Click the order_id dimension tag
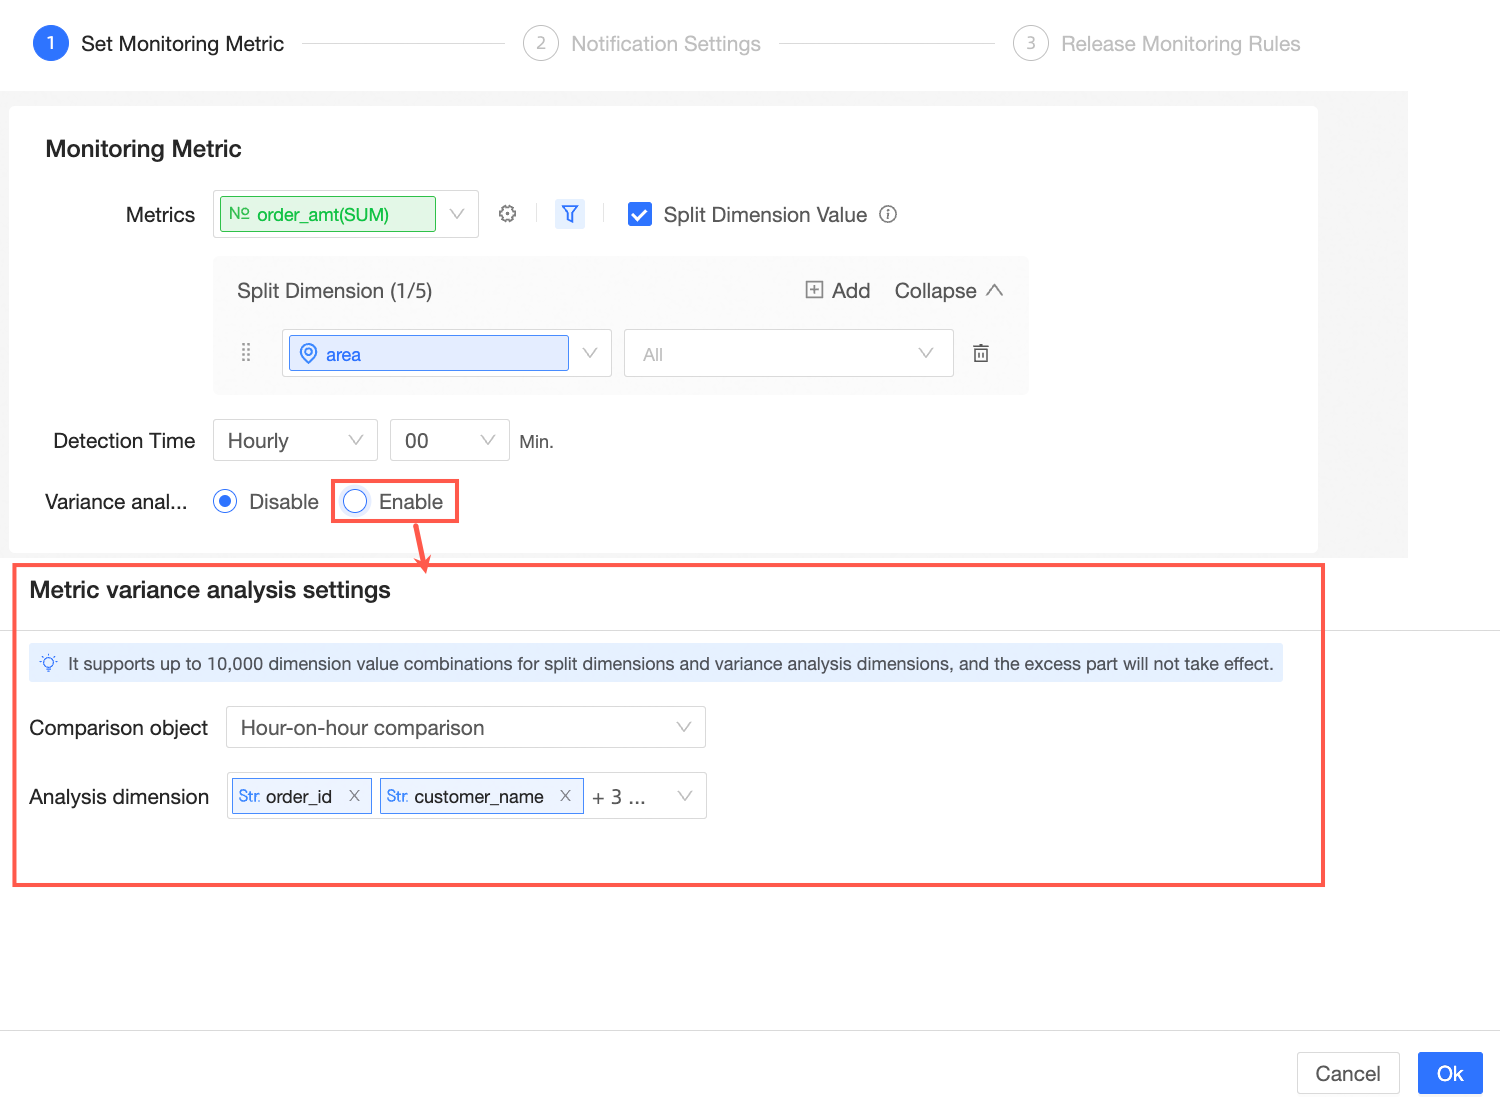 302,796
